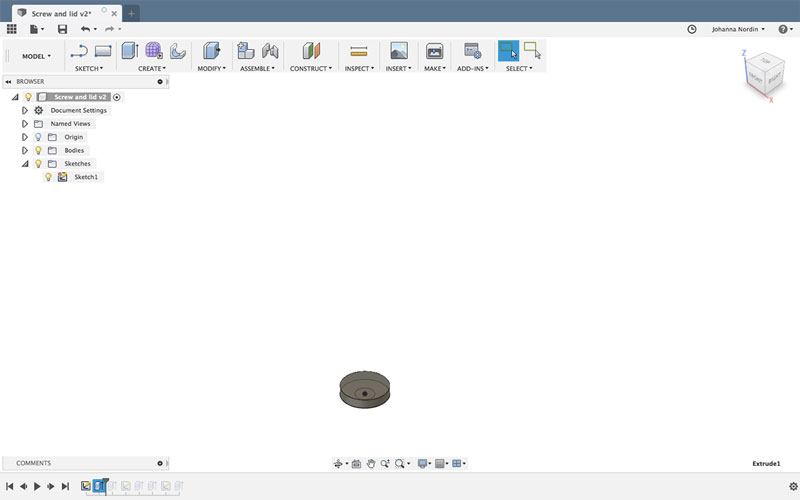
Task: Open the MAKE menu
Action: pos(435,68)
